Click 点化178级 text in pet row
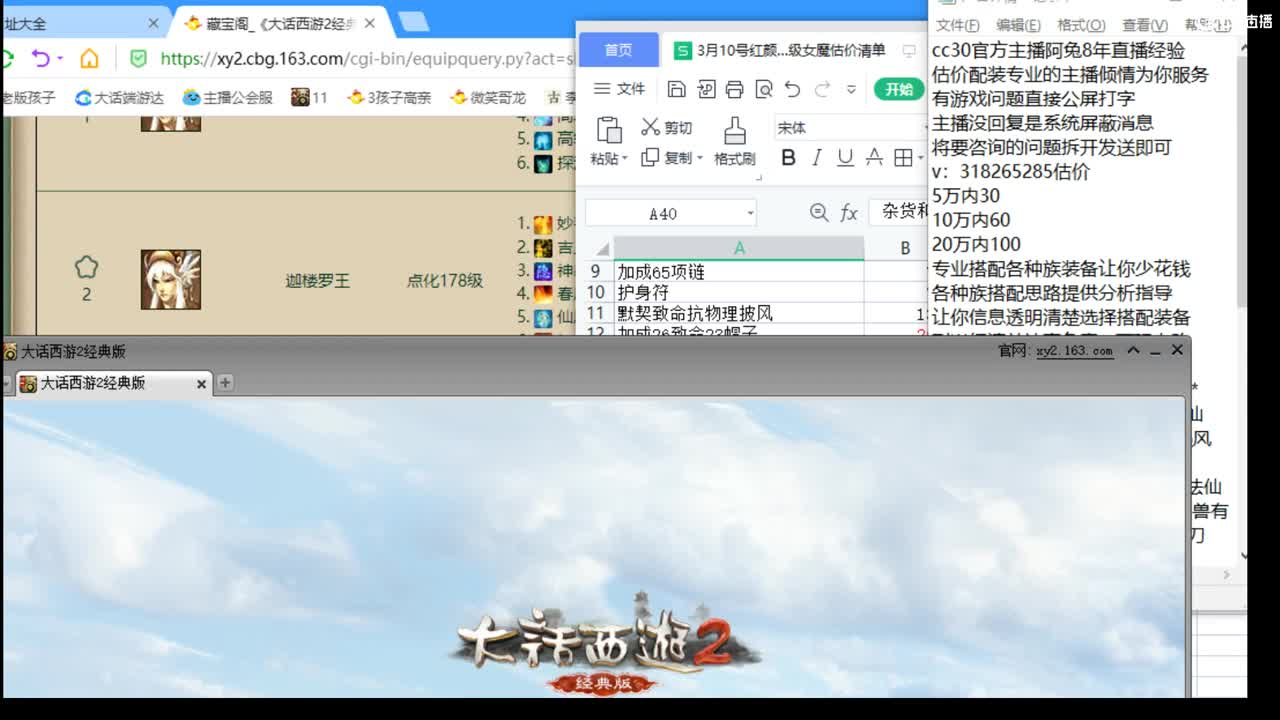This screenshot has width=1280, height=720. tap(445, 281)
